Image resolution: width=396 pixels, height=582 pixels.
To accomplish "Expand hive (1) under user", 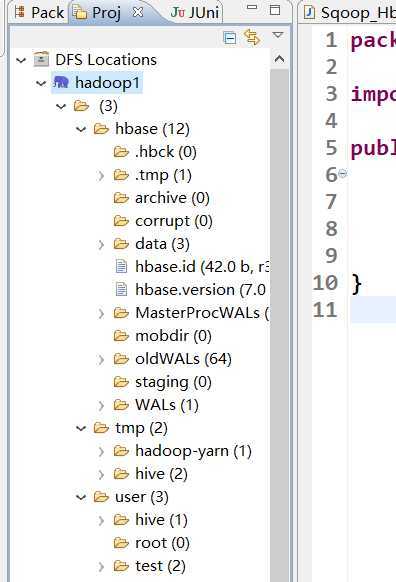I will tap(101, 520).
